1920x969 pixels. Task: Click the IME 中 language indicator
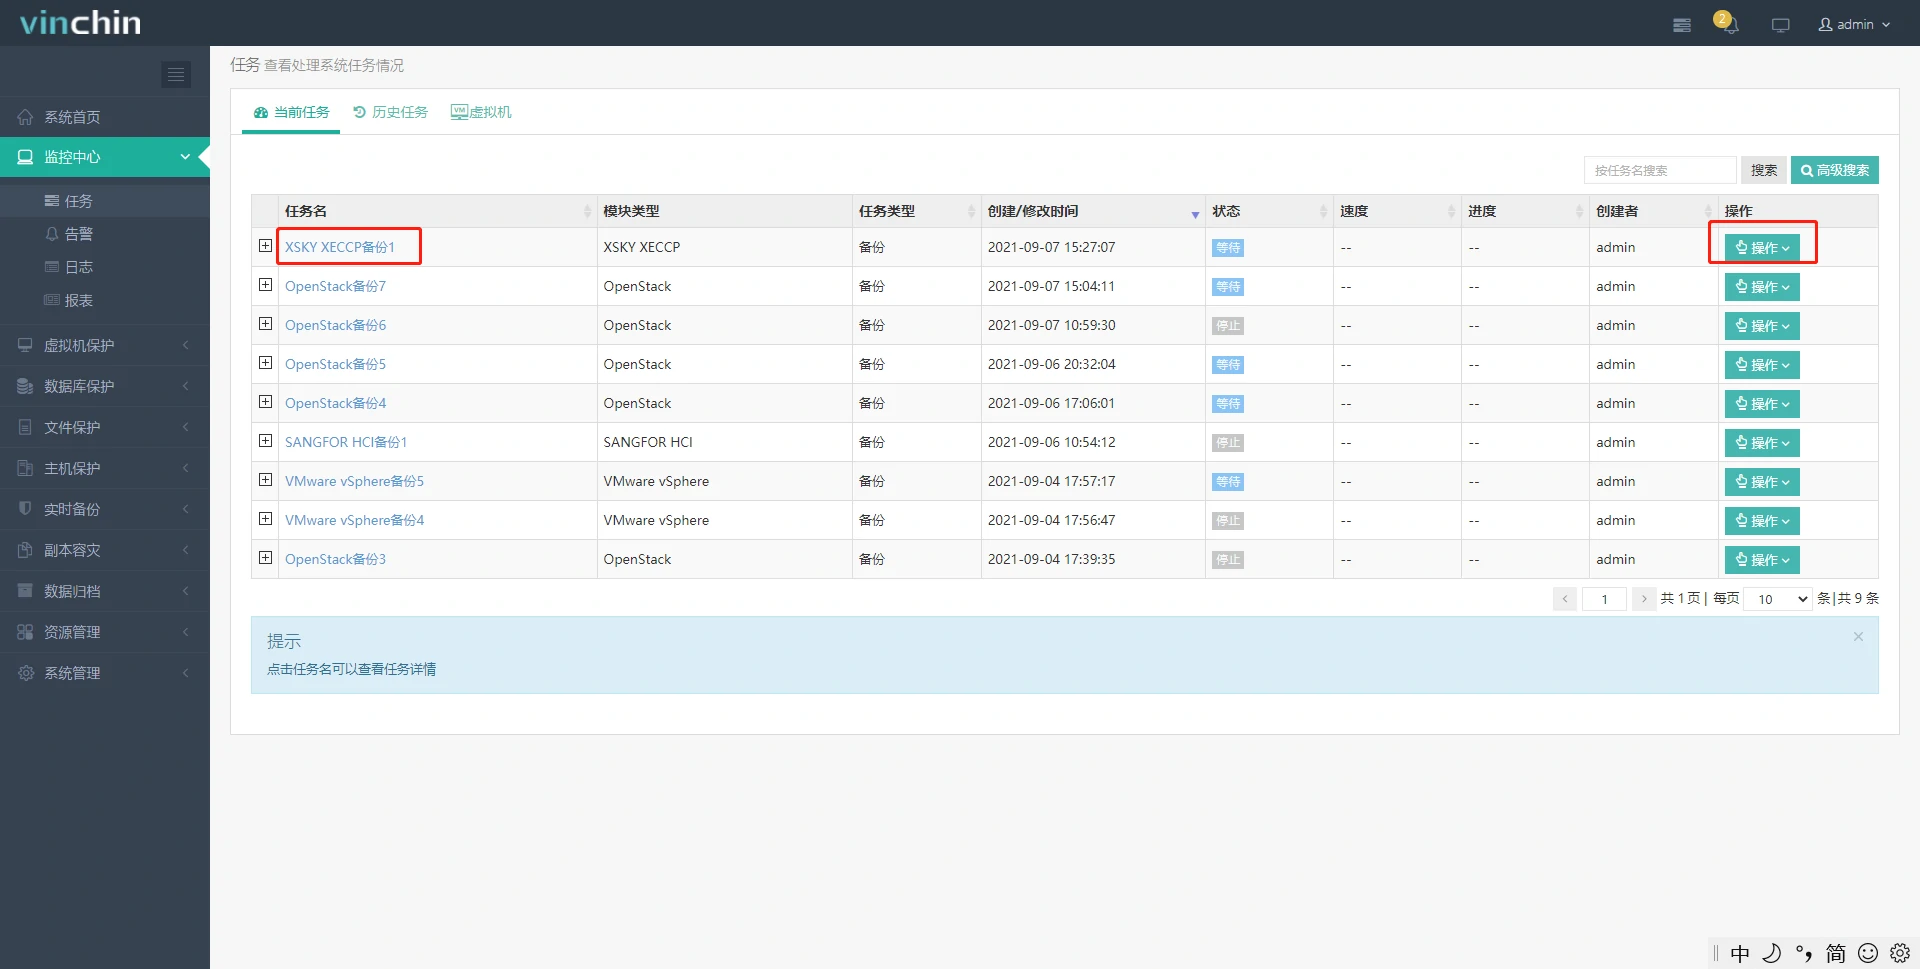(x=1740, y=953)
